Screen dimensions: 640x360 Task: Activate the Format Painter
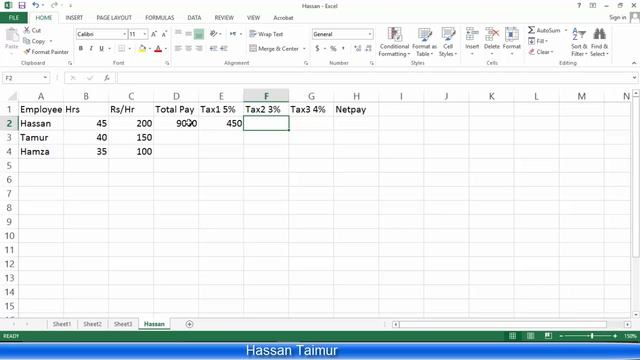click(47, 52)
